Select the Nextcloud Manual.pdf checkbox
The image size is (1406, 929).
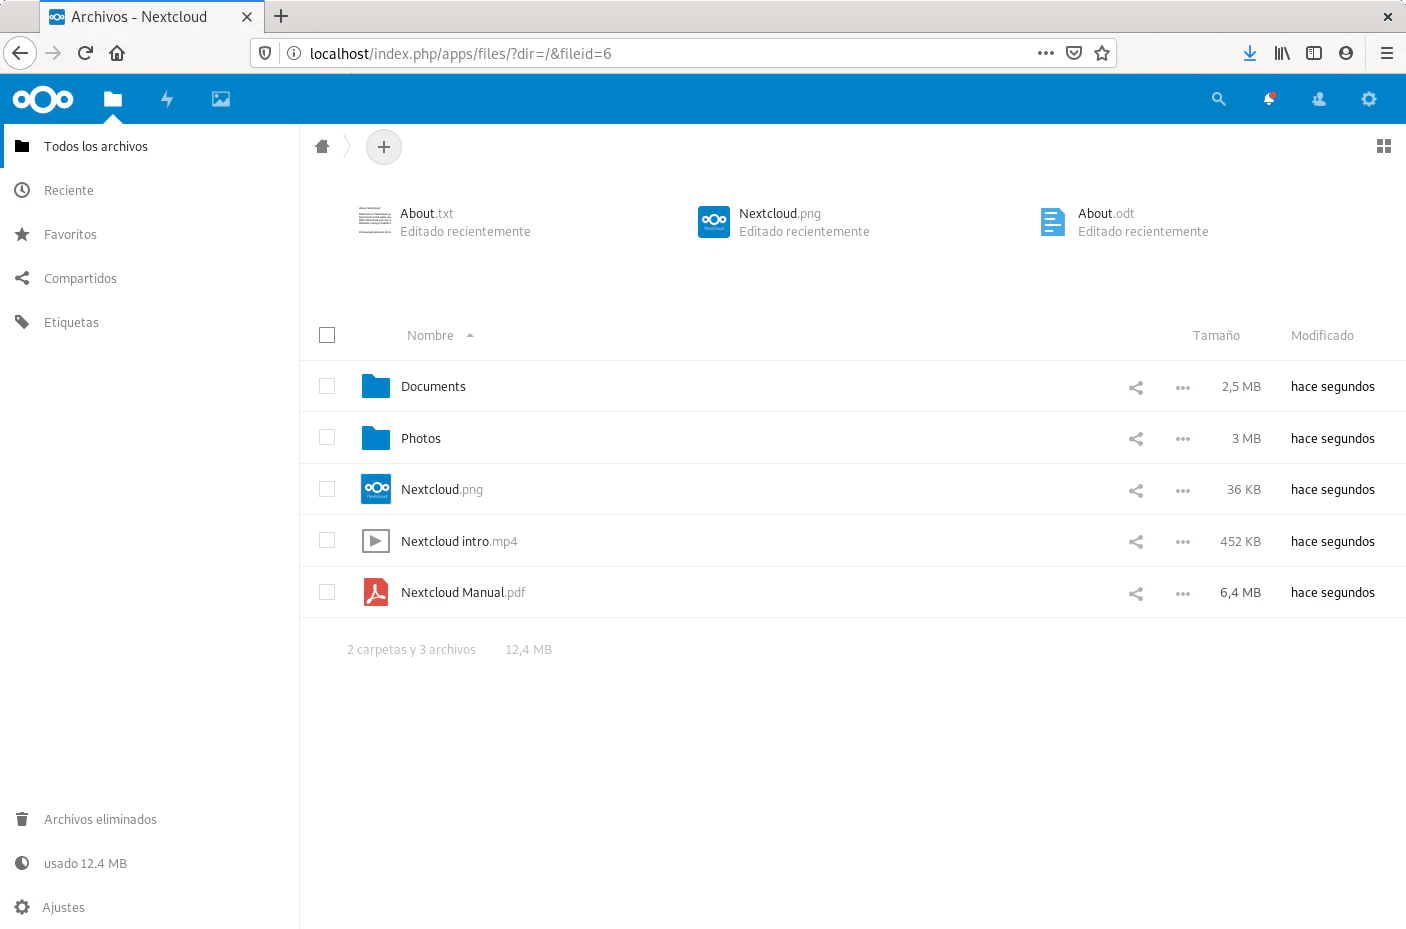[x=327, y=592]
